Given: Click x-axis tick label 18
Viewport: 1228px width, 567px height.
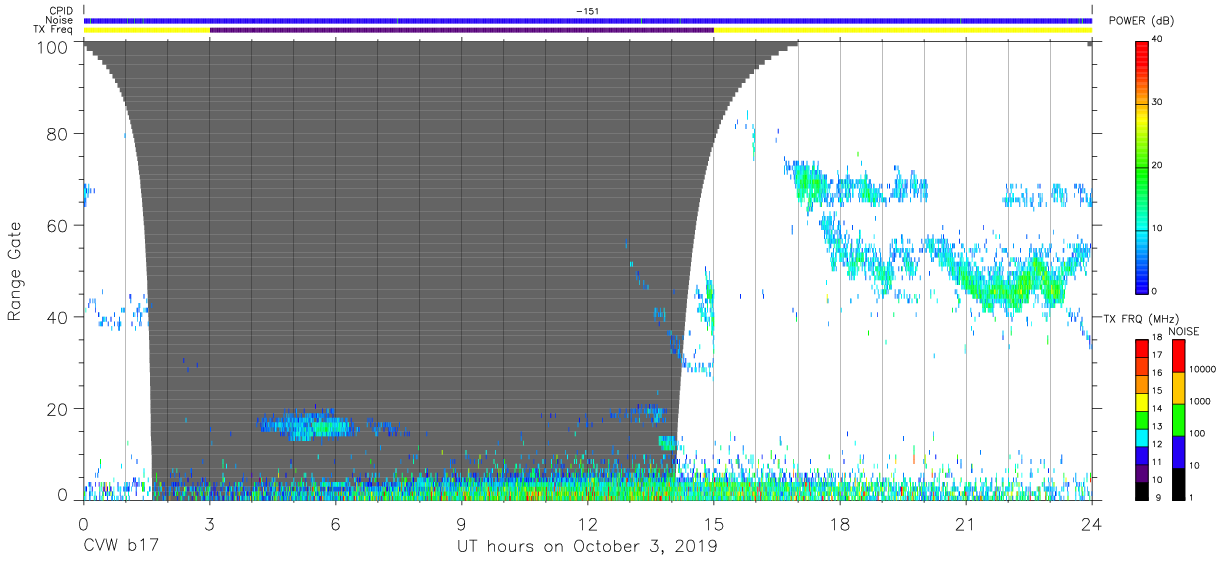Looking at the screenshot, I should point(840,523).
